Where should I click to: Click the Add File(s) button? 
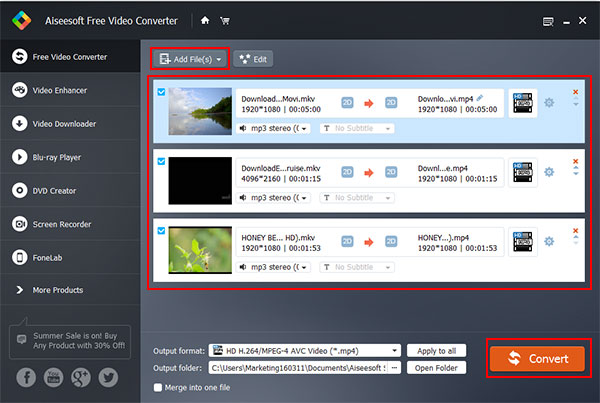190,59
